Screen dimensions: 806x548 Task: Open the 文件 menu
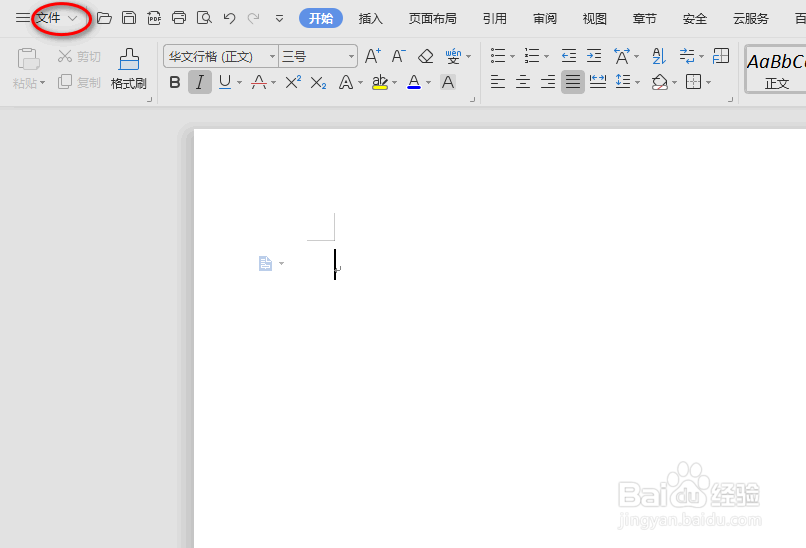coord(48,19)
